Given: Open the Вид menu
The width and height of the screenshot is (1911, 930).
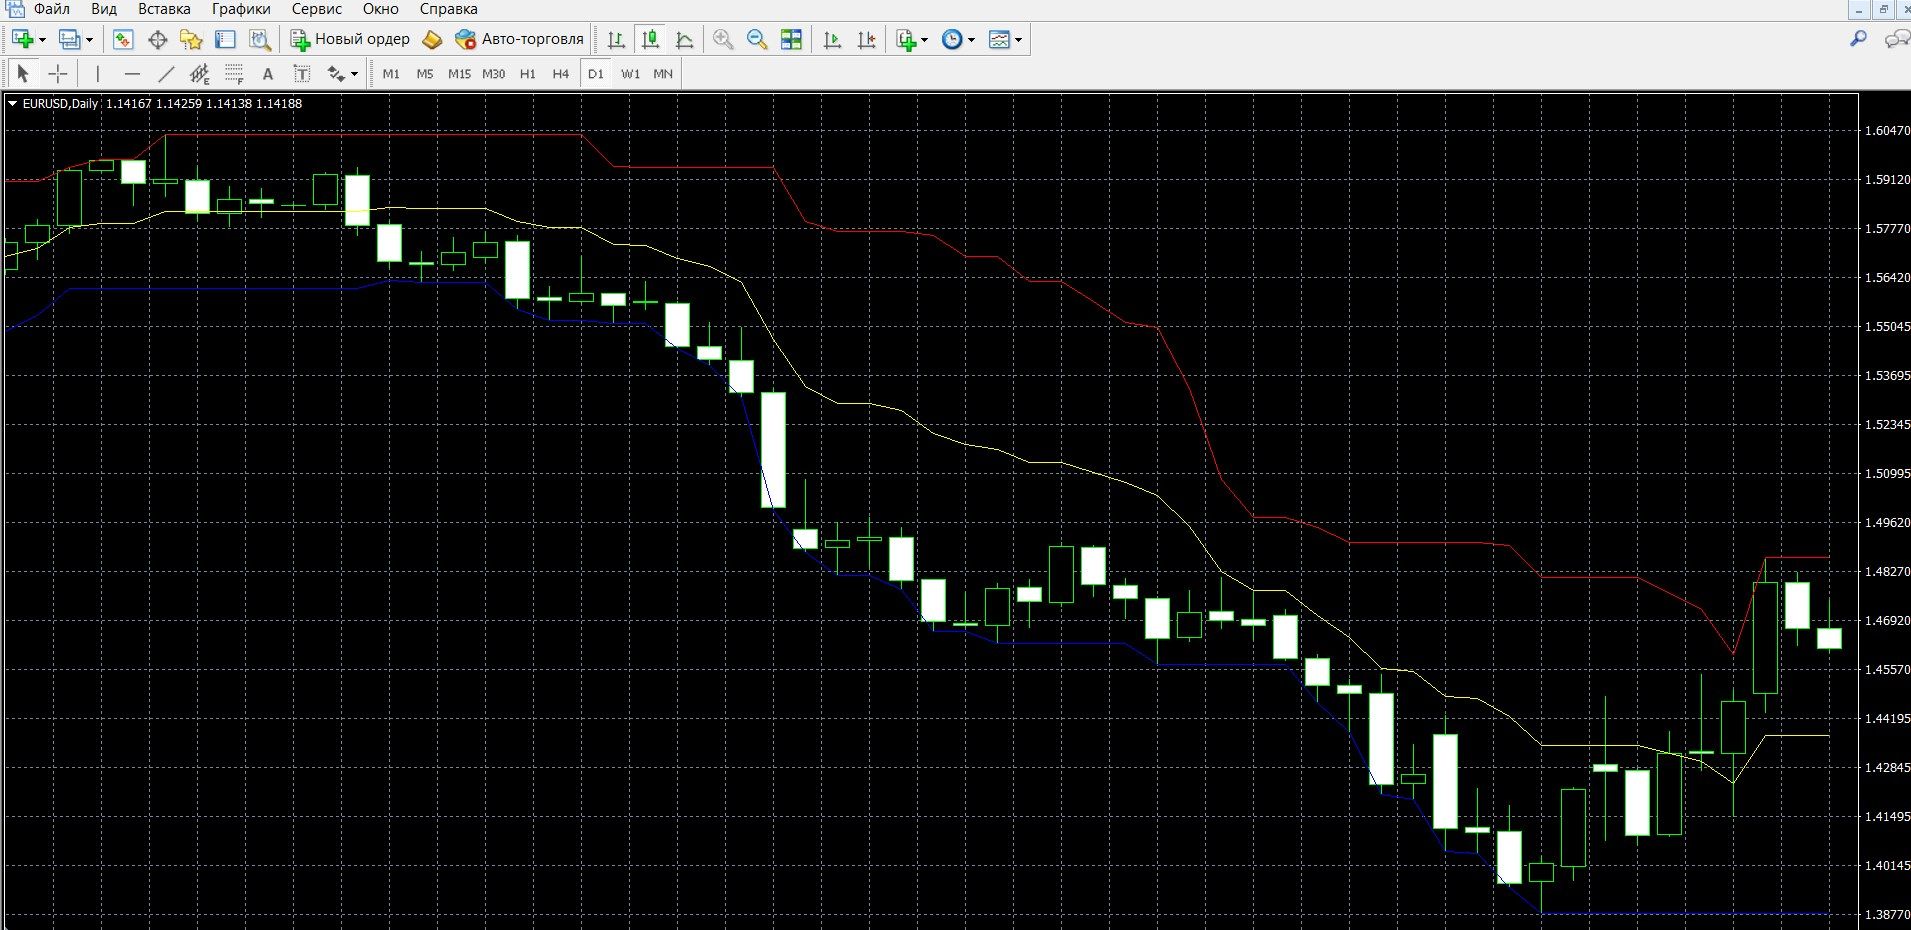Looking at the screenshot, I should pyautogui.click(x=104, y=9).
